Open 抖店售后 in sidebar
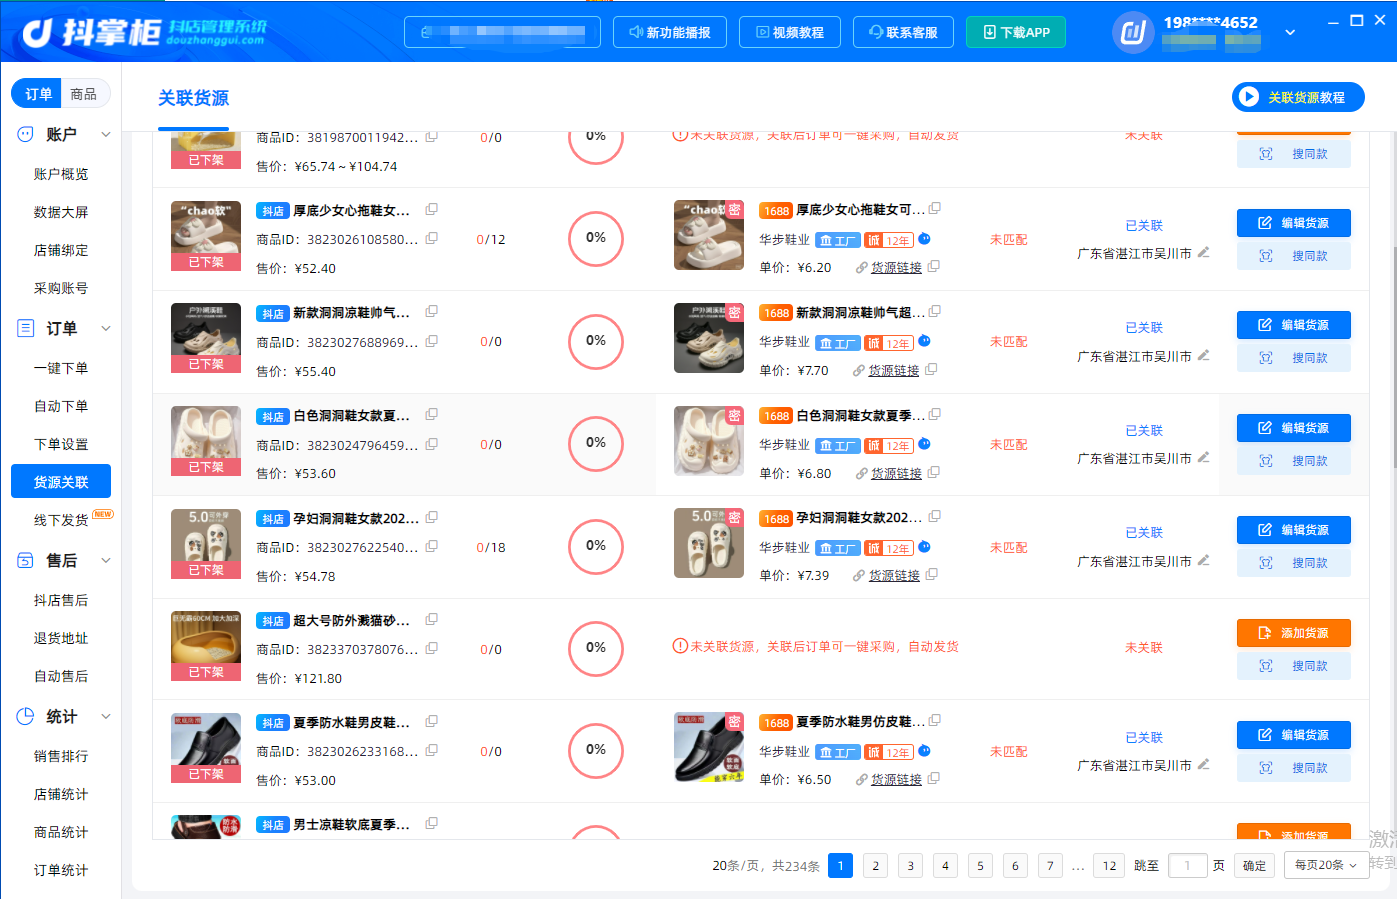This screenshot has width=1397, height=899. click(61, 600)
